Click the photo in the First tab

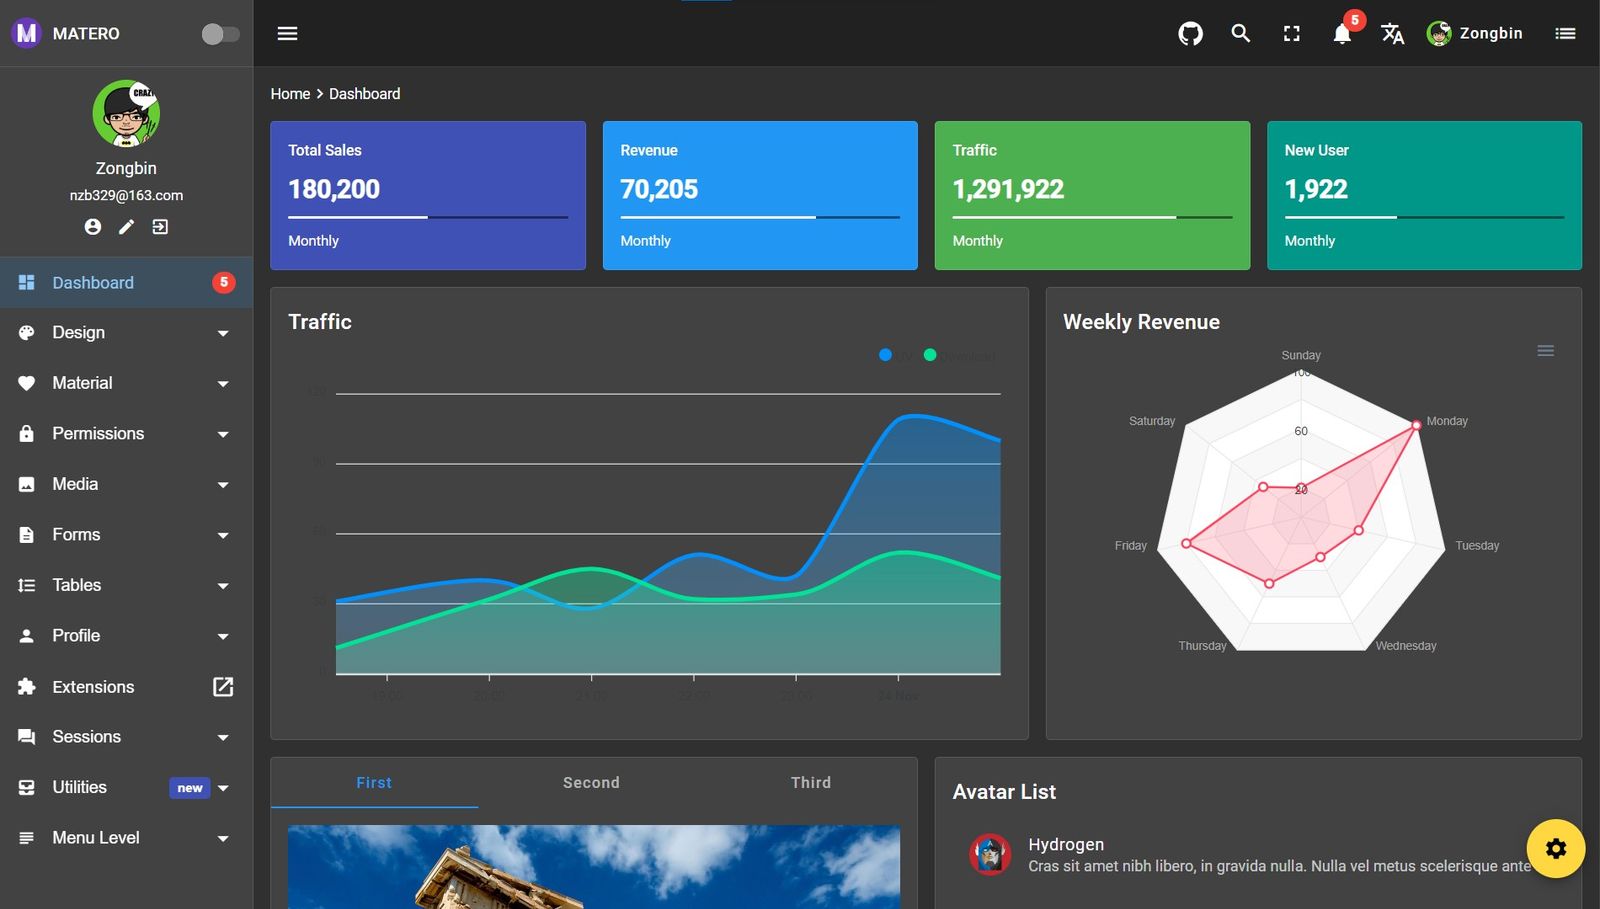(x=594, y=867)
